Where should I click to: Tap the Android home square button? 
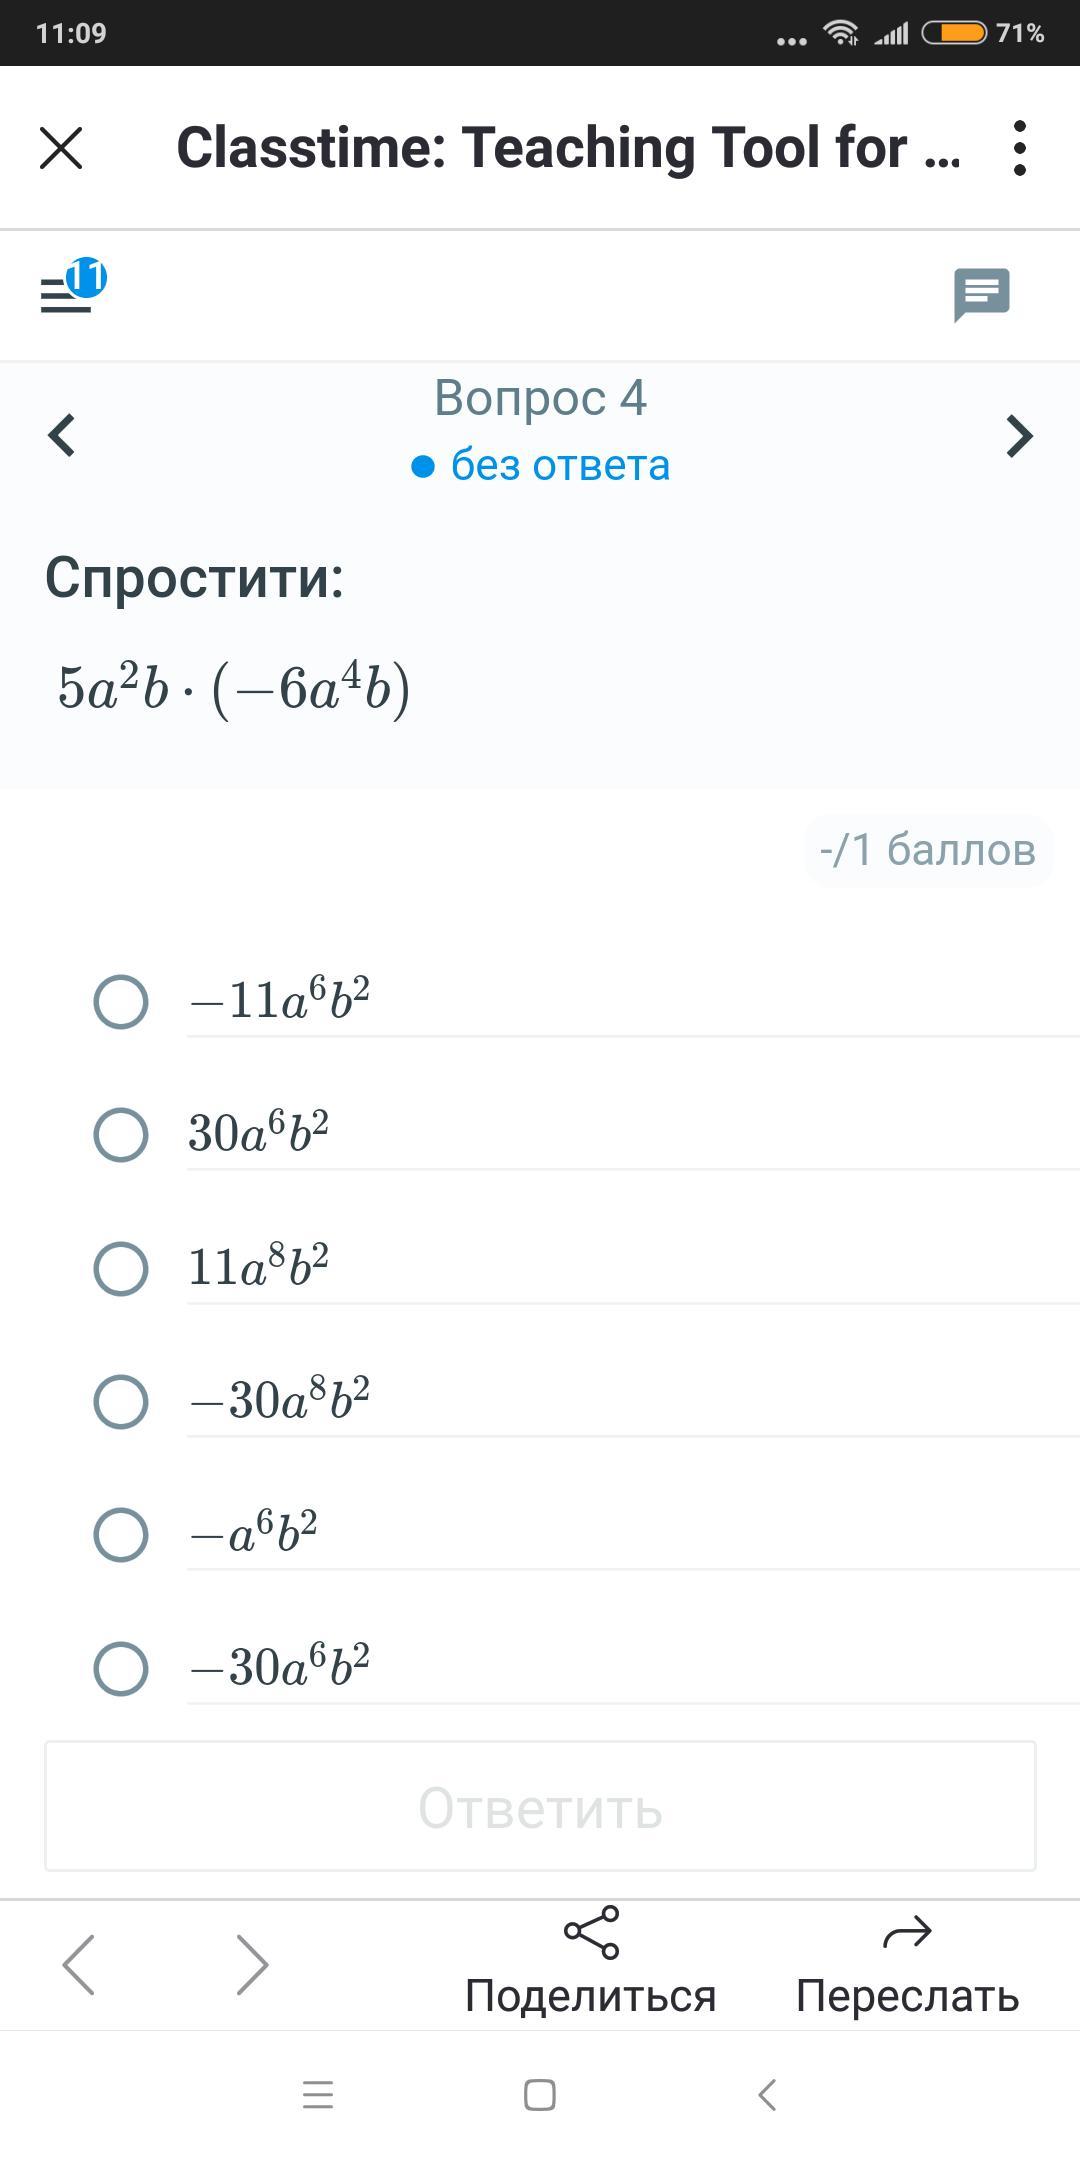coord(540,2094)
